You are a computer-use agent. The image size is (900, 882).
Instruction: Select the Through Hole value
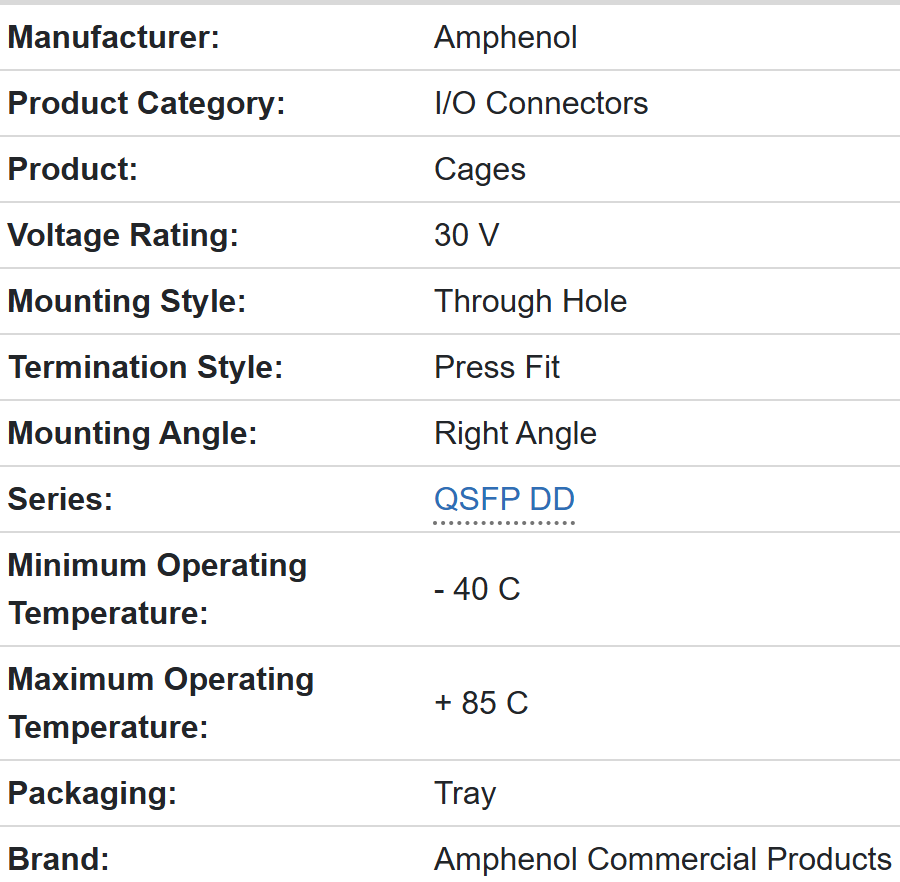530,302
